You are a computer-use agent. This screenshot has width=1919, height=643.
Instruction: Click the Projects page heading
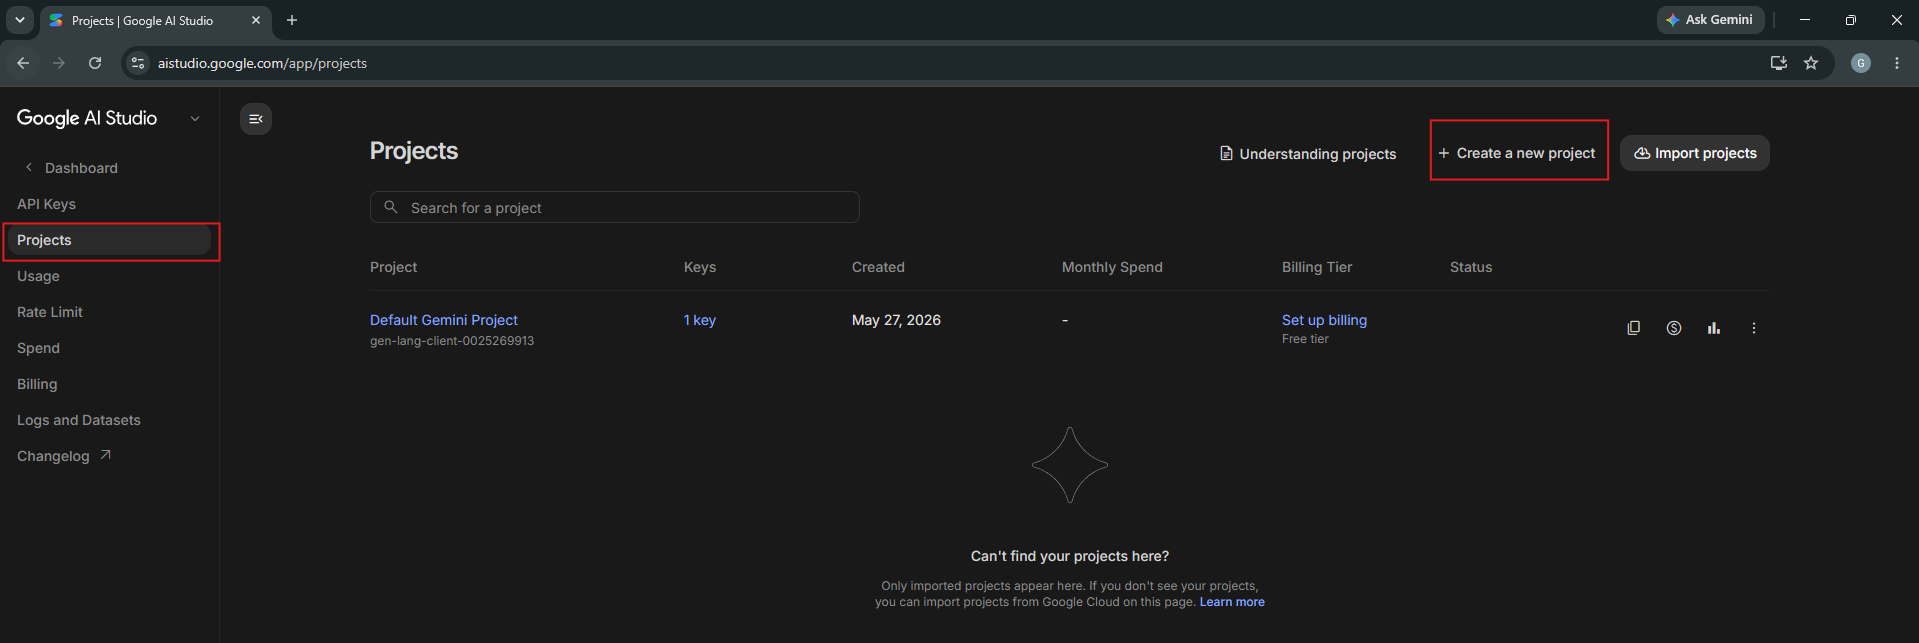coord(414,151)
